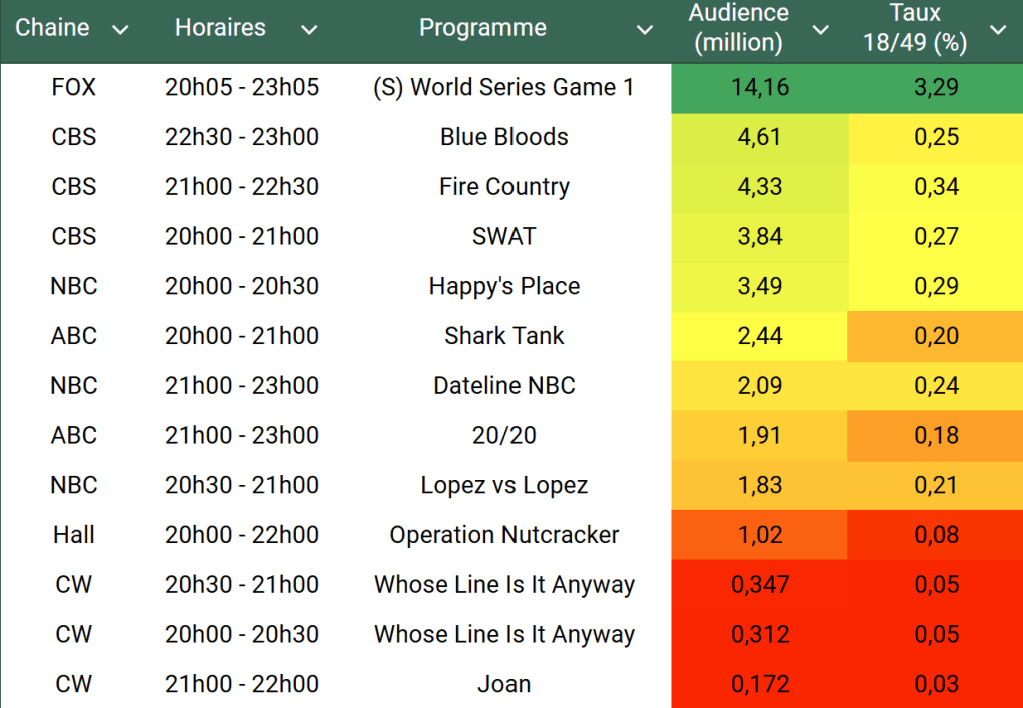Click the red 0,172 audience cell
The height and width of the screenshot is (708, 1023).
coord(760,684)
